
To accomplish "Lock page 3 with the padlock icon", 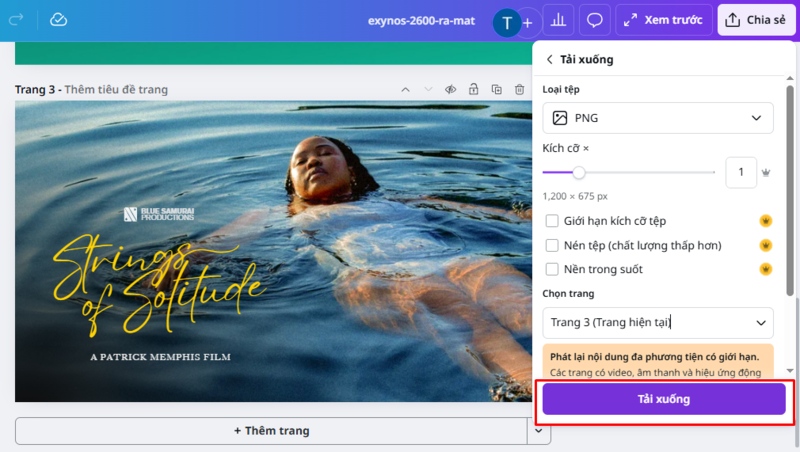I will [474, 90].
